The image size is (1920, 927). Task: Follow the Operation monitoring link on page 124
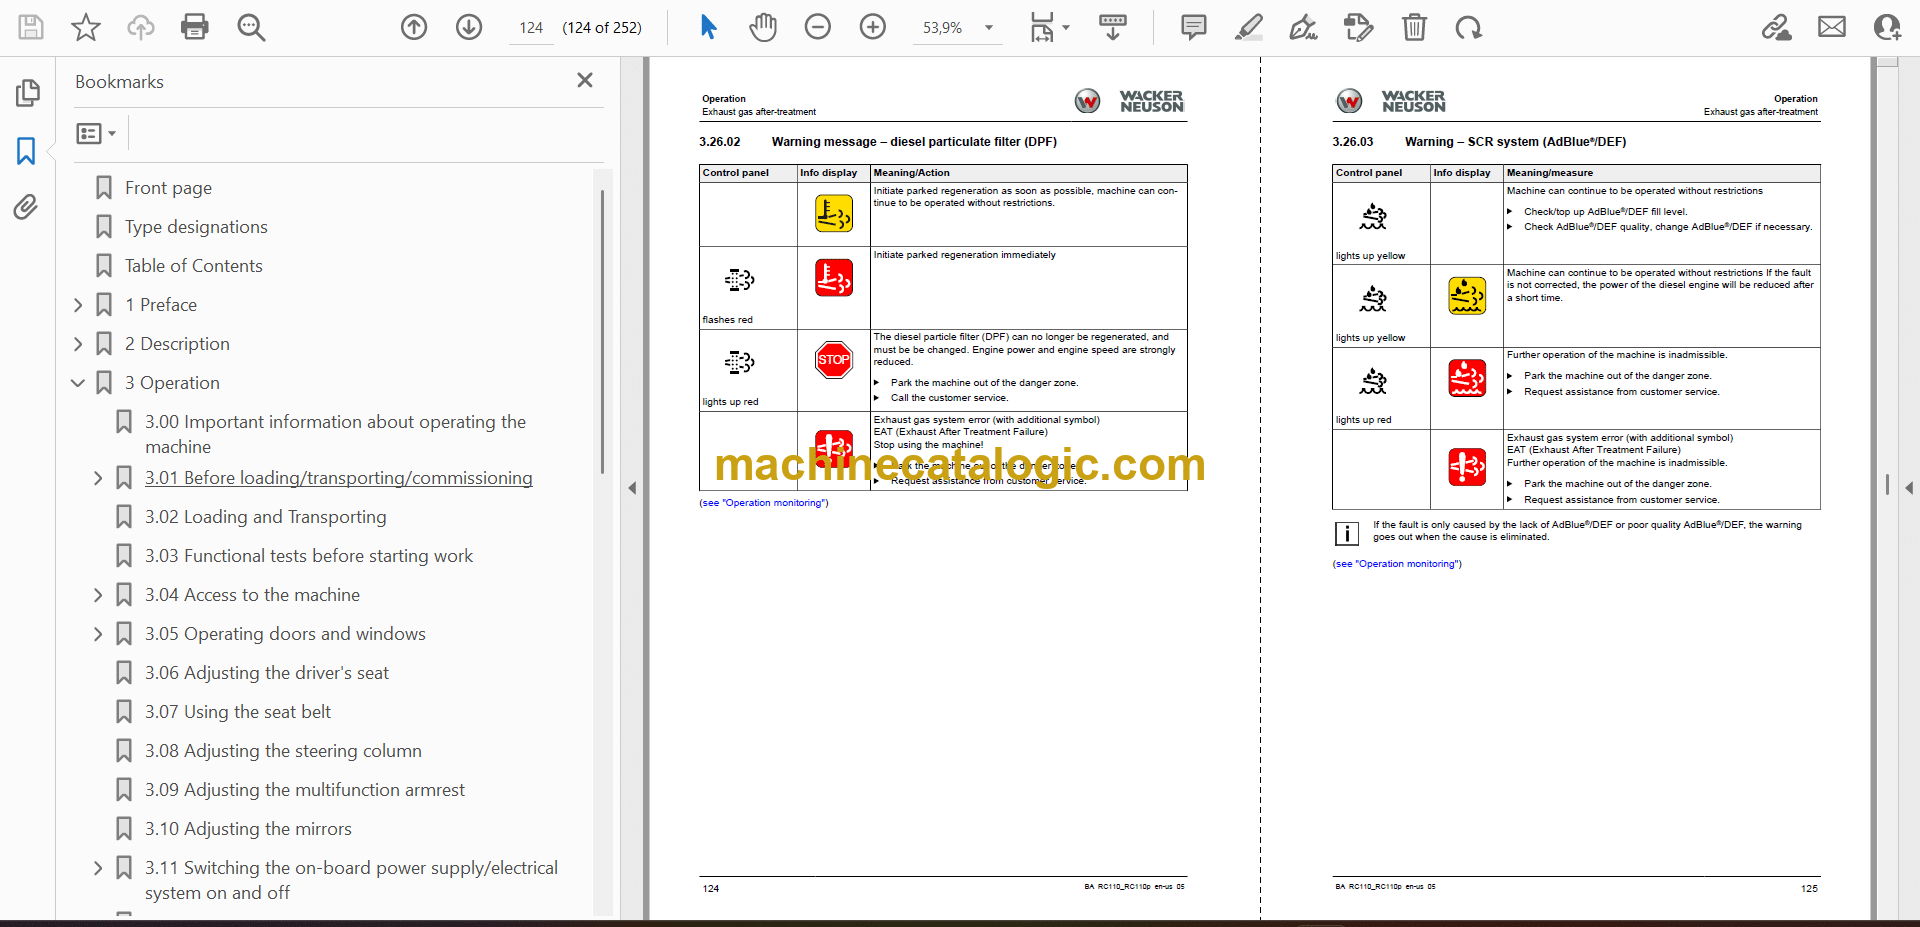(x=764, y=503)
